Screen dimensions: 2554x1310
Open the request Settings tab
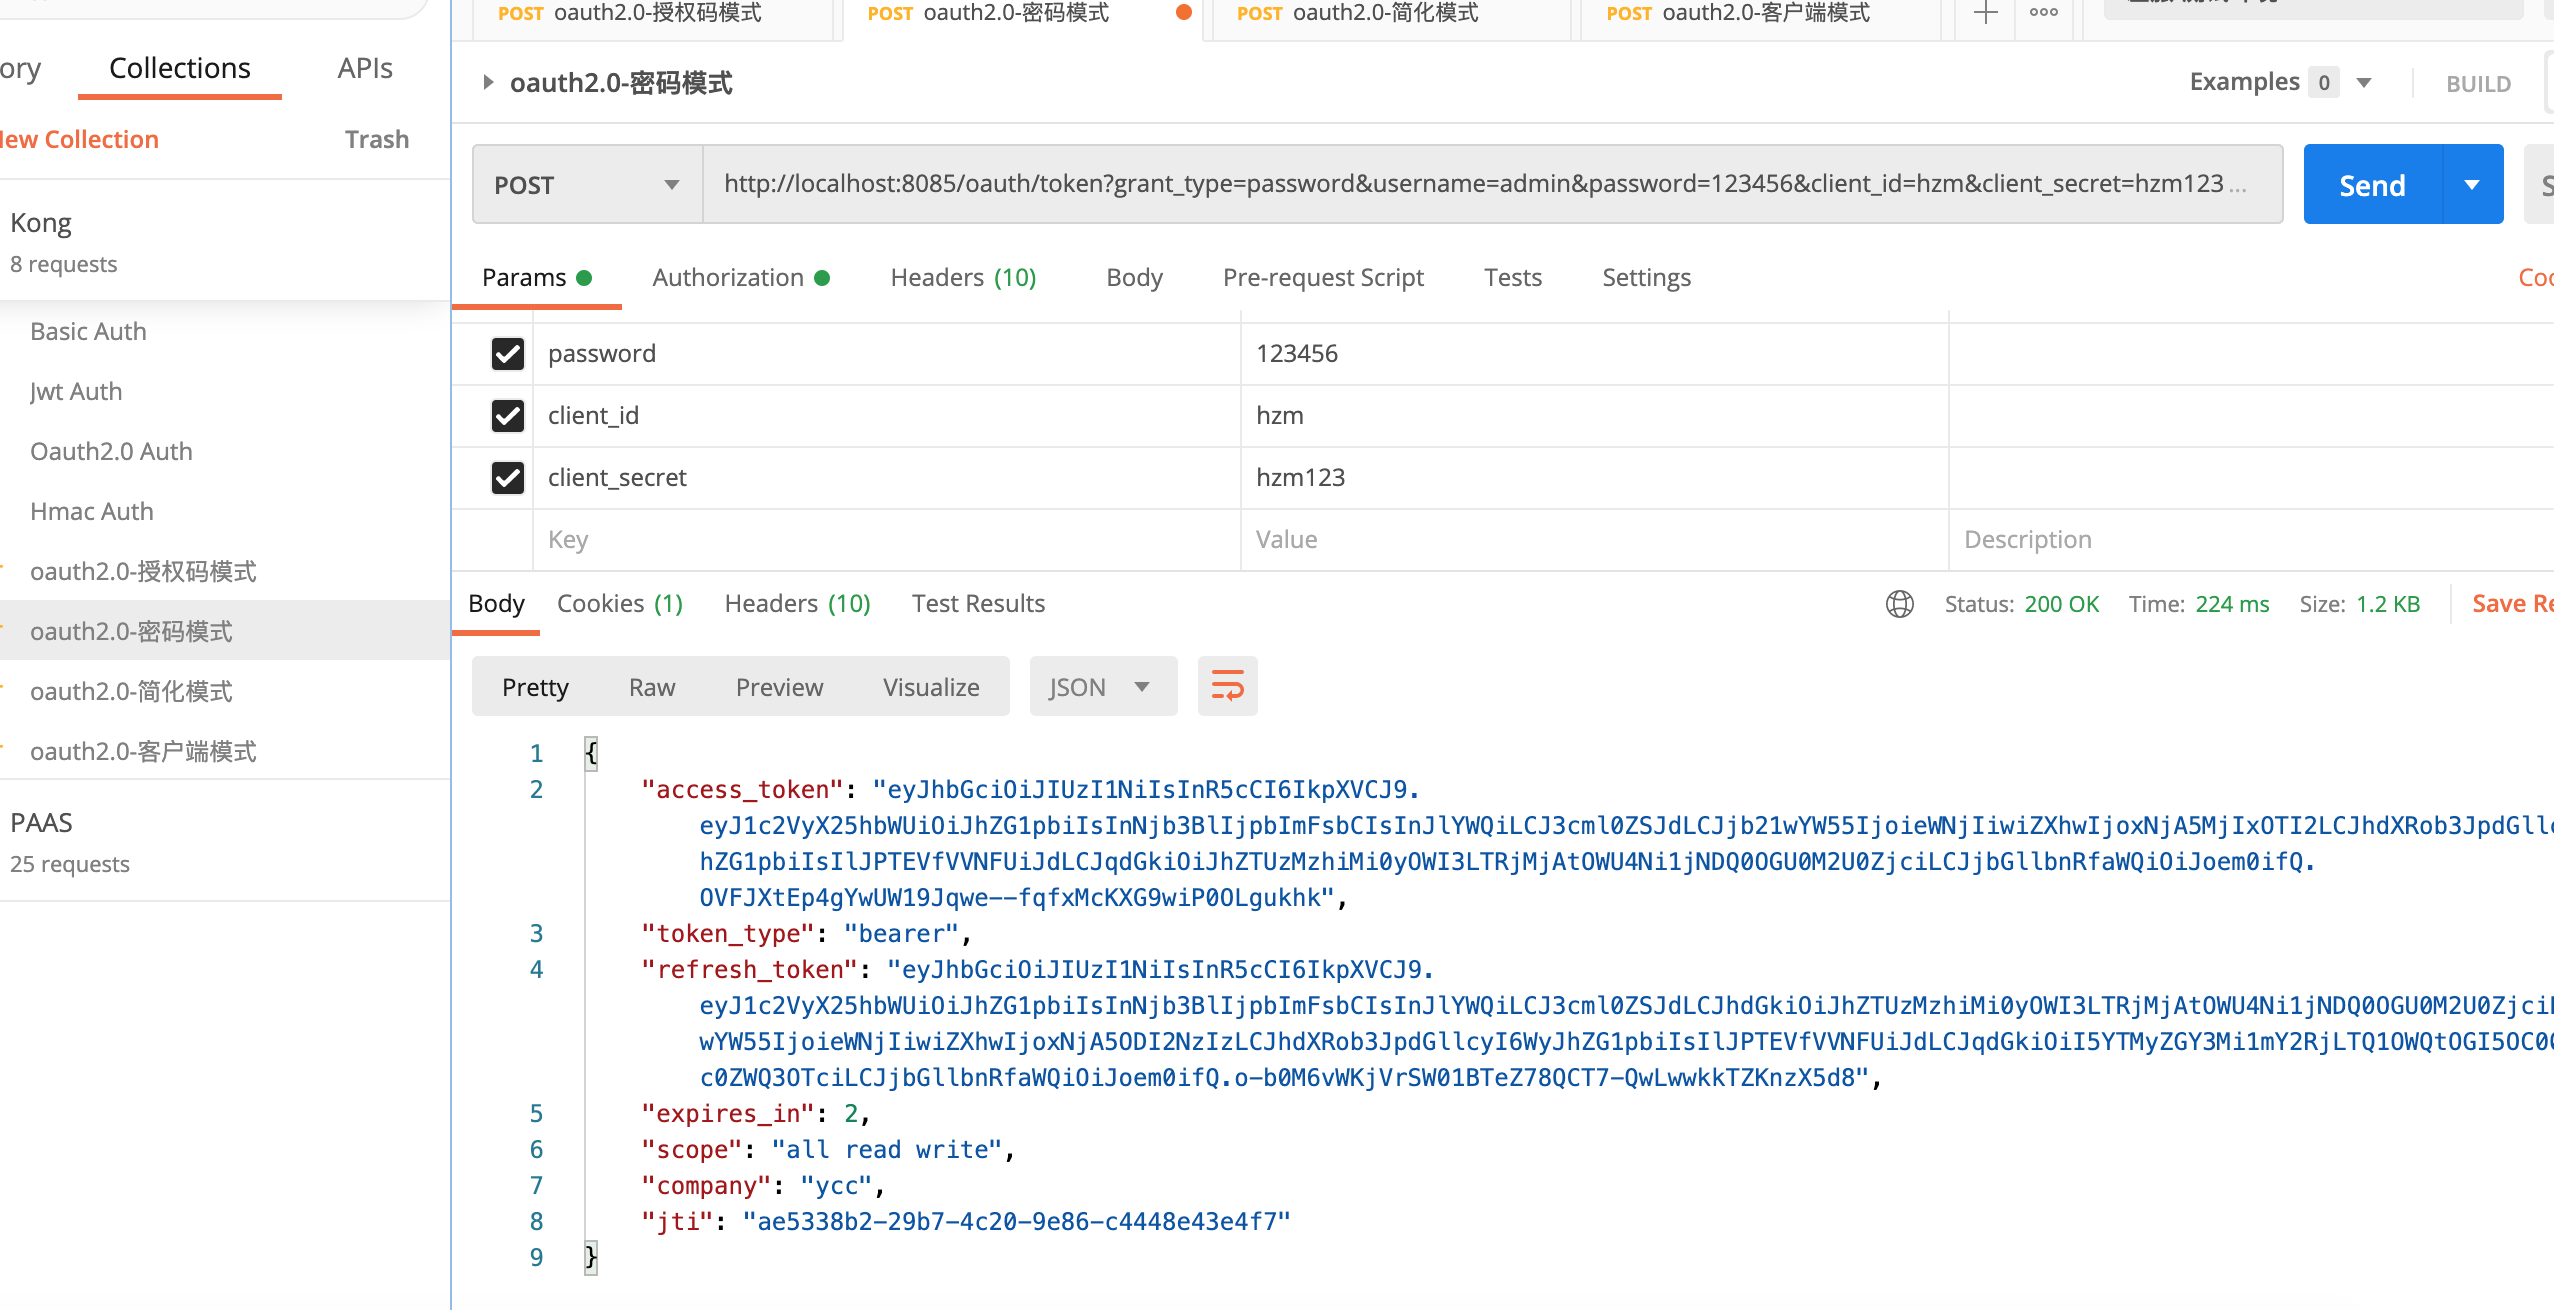click(x=1646, y=278)
